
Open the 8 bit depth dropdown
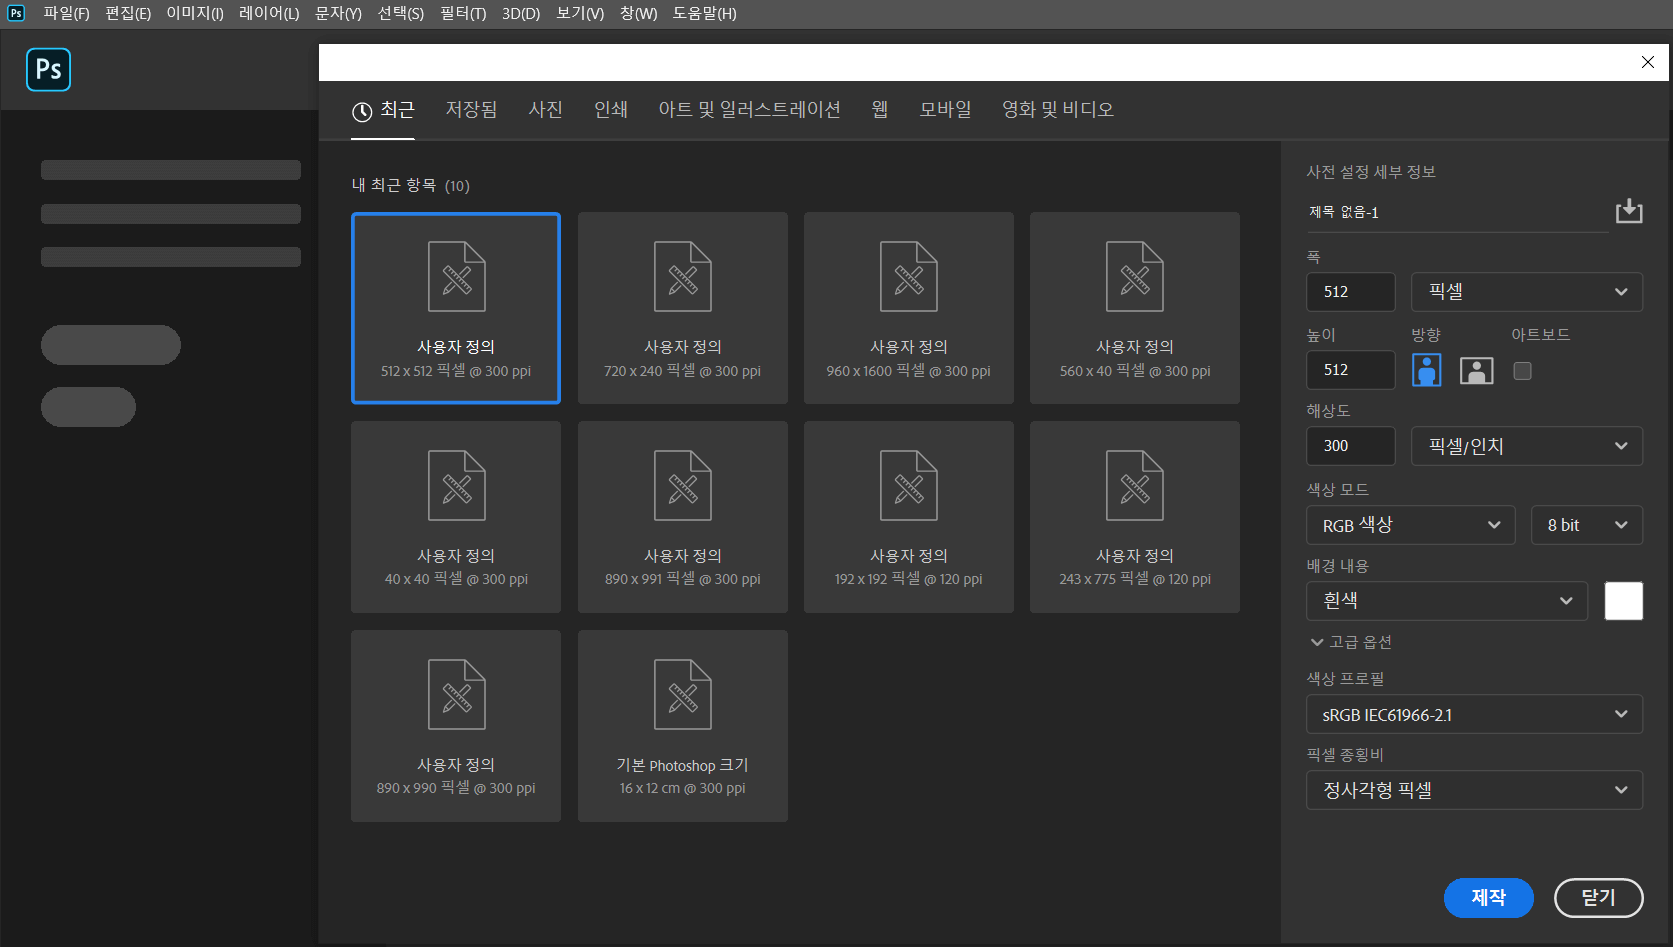tap(1587, 525)
